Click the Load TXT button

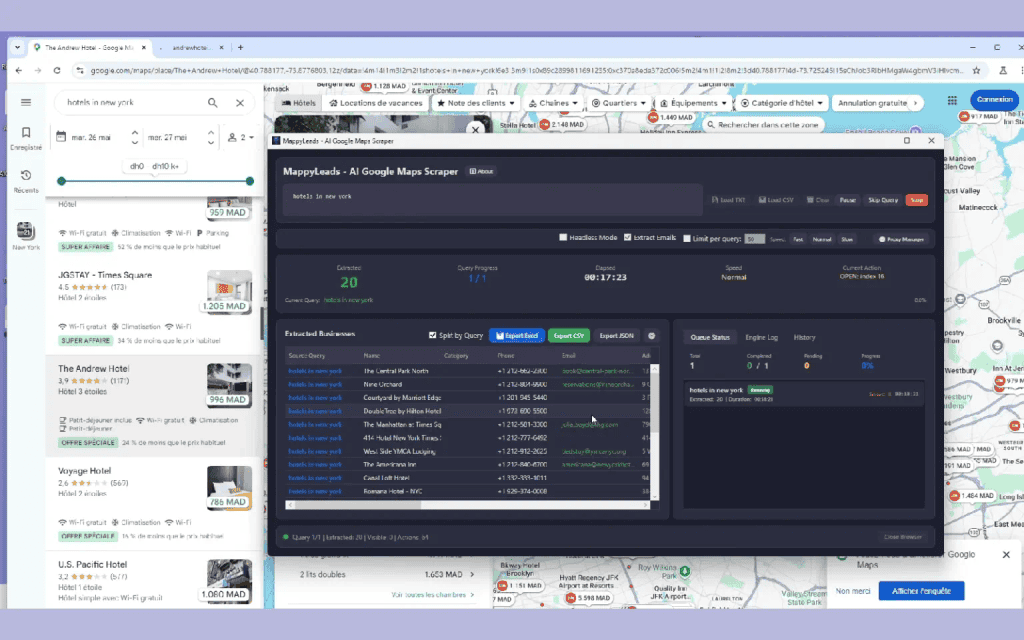click(x=728, y=200)
